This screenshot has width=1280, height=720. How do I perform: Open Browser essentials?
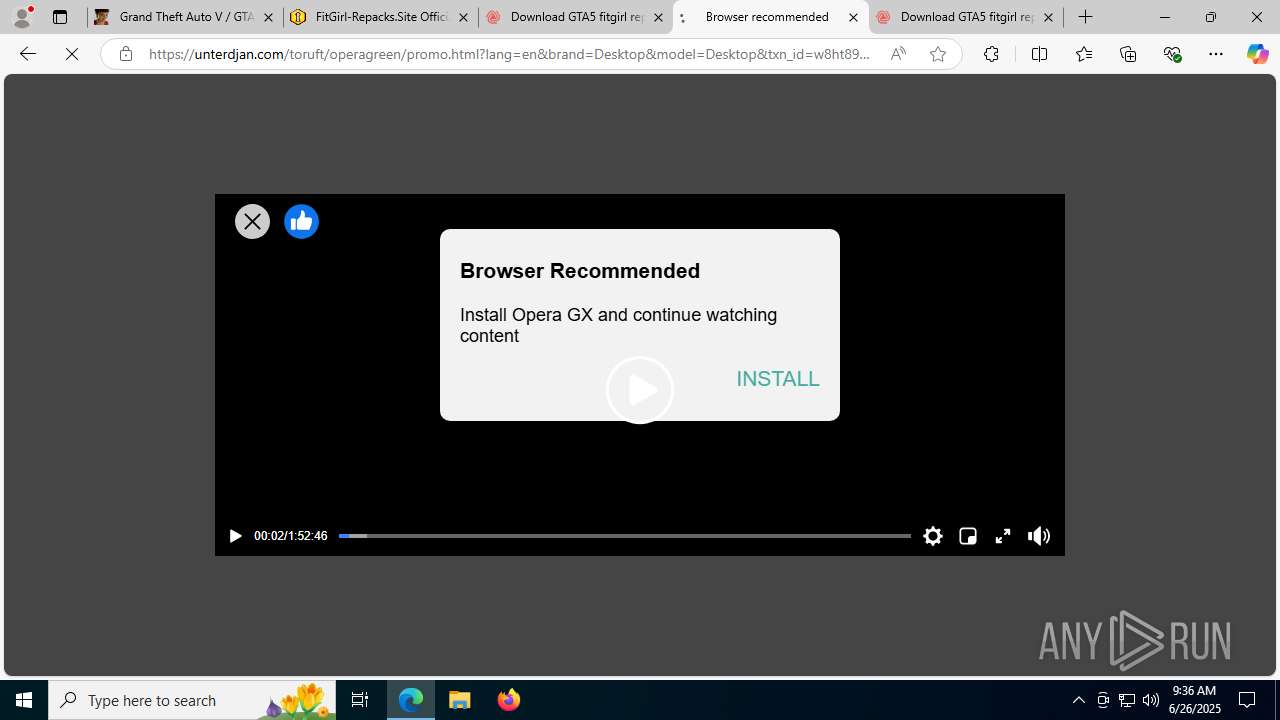(1172, 54)
